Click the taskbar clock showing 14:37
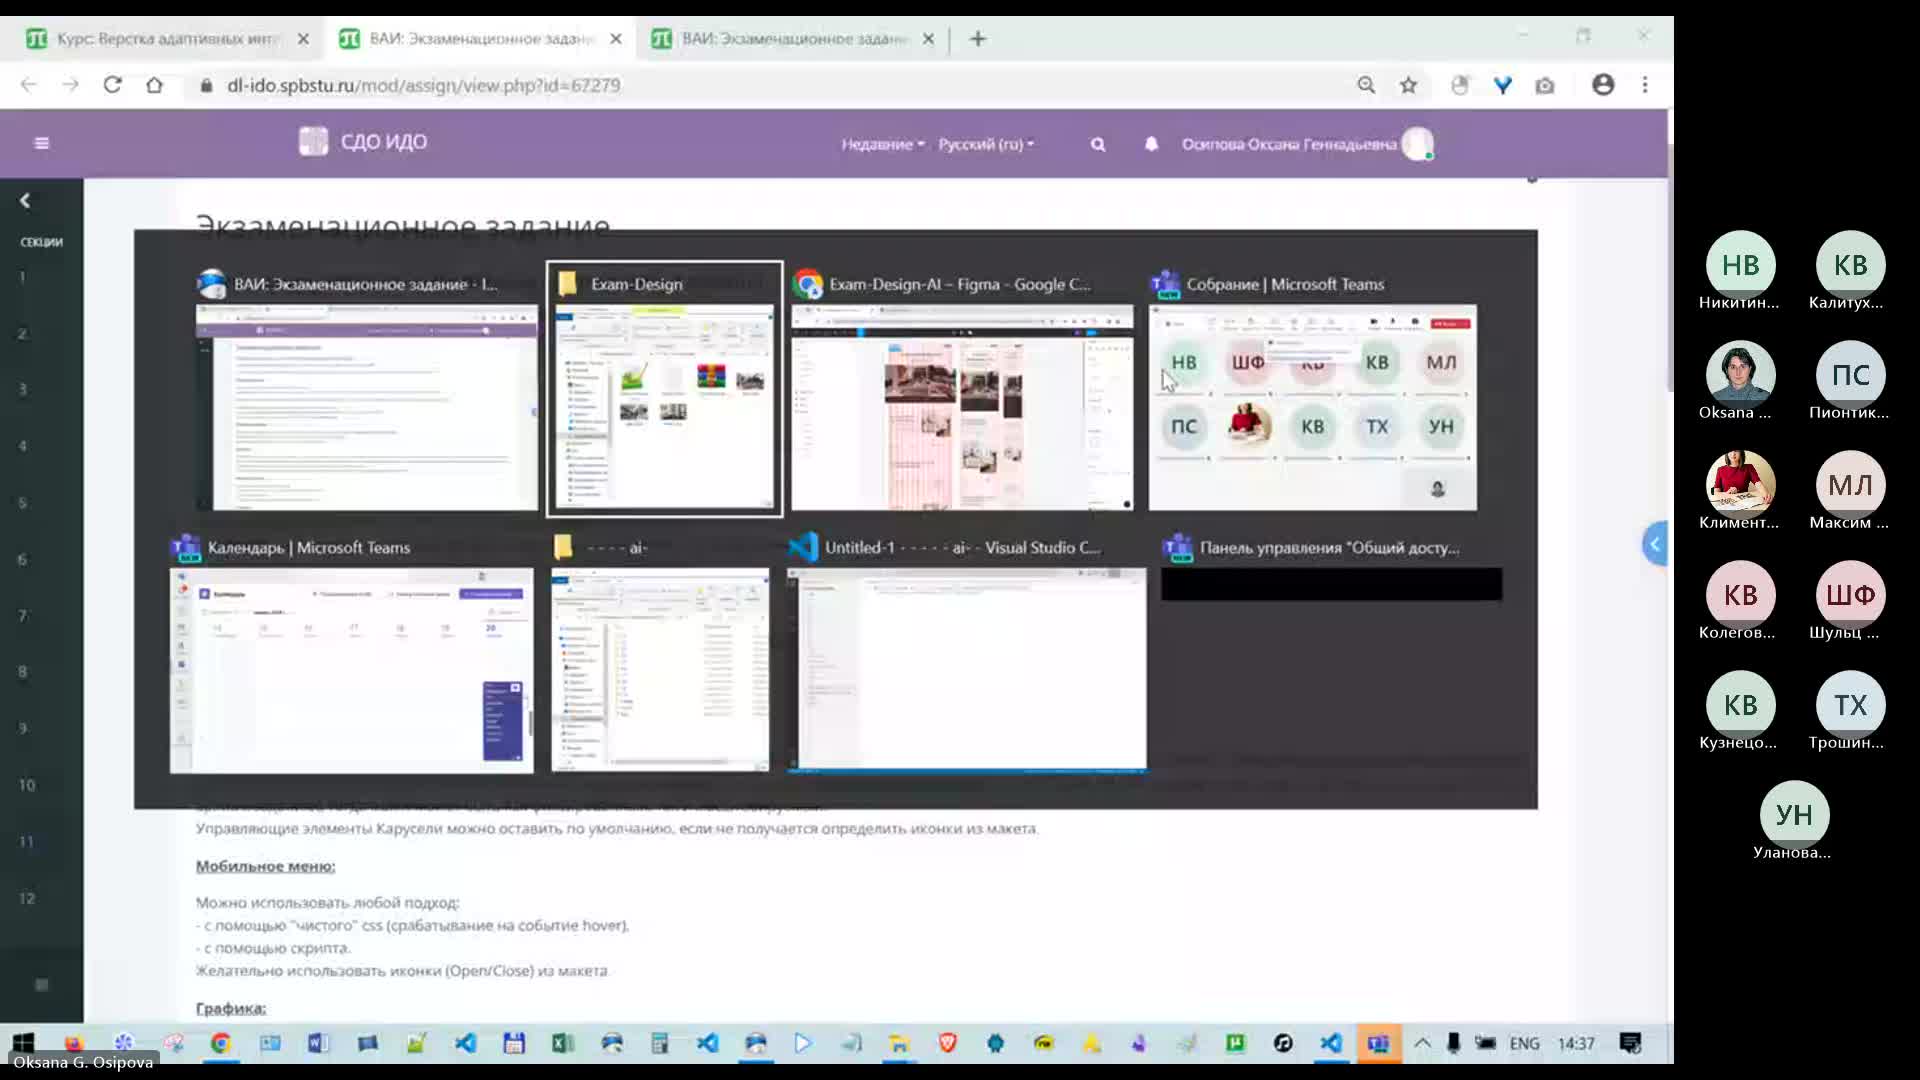 point(1576,1043)
